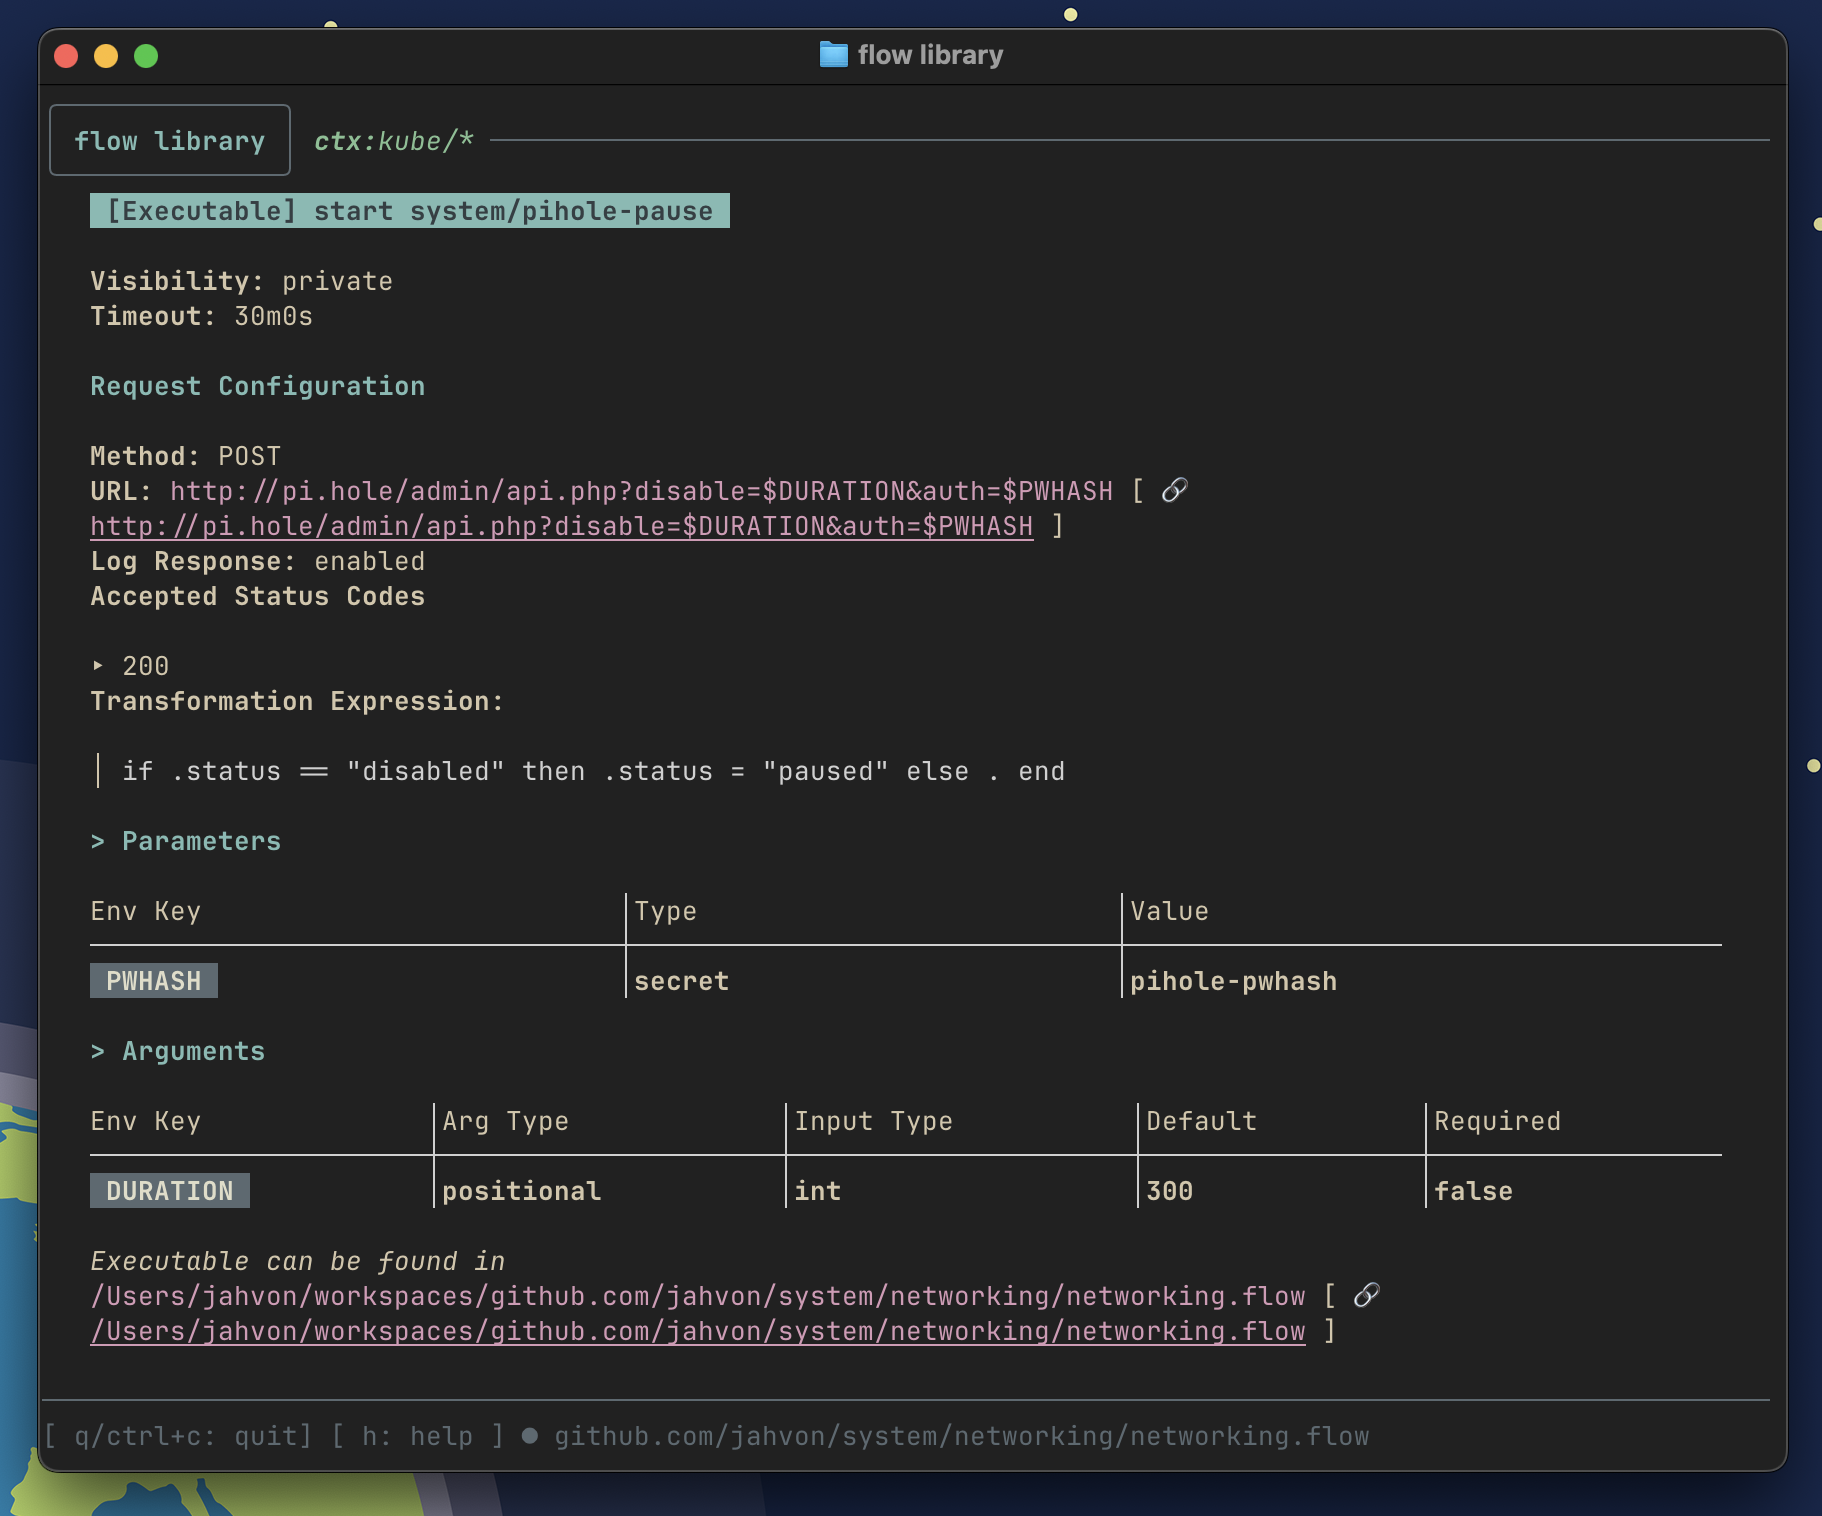Click the Input Type column header
This screenshot has height=1516, width=1822.
point(873,1121)
